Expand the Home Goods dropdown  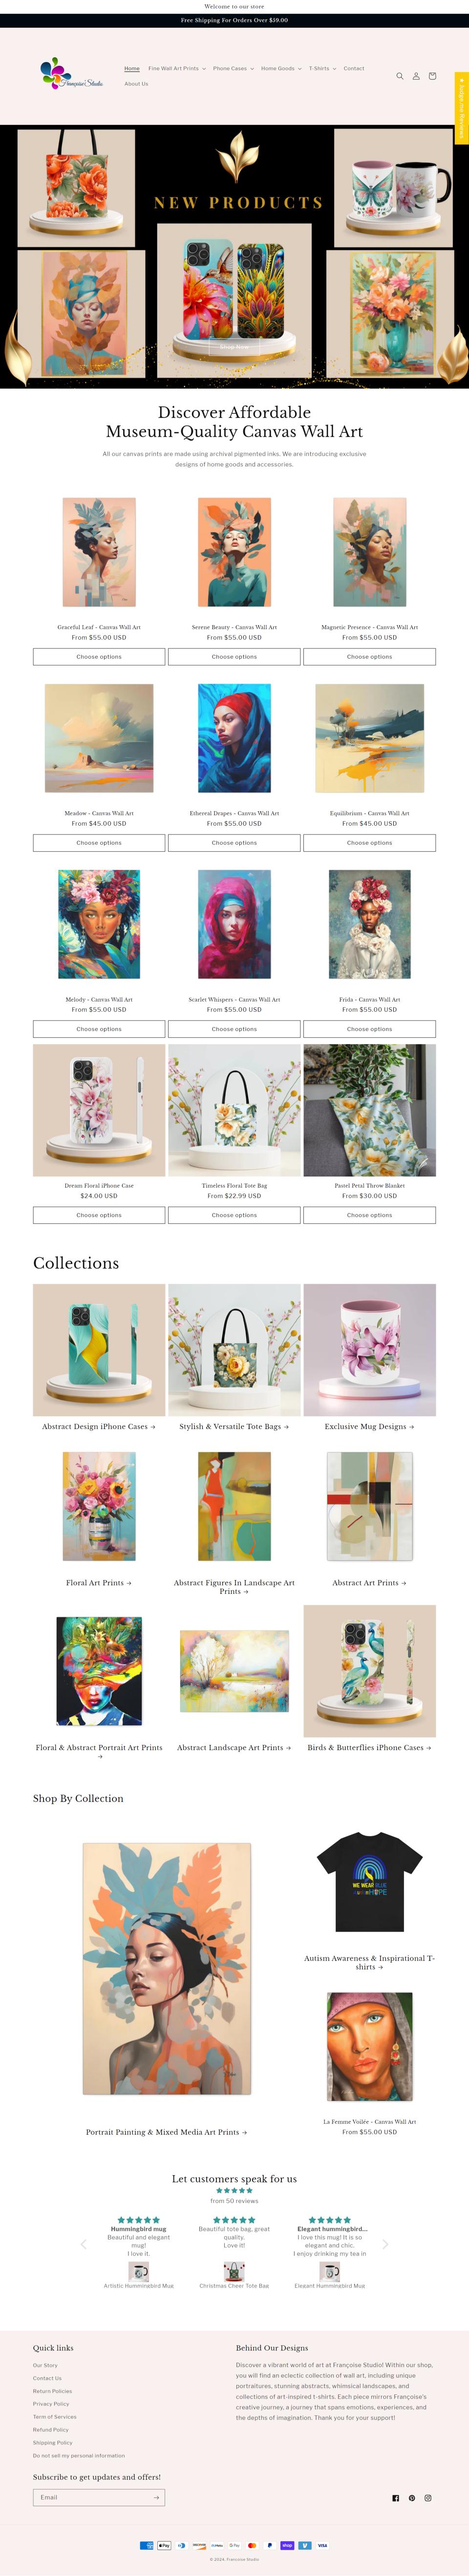point(281,68)
